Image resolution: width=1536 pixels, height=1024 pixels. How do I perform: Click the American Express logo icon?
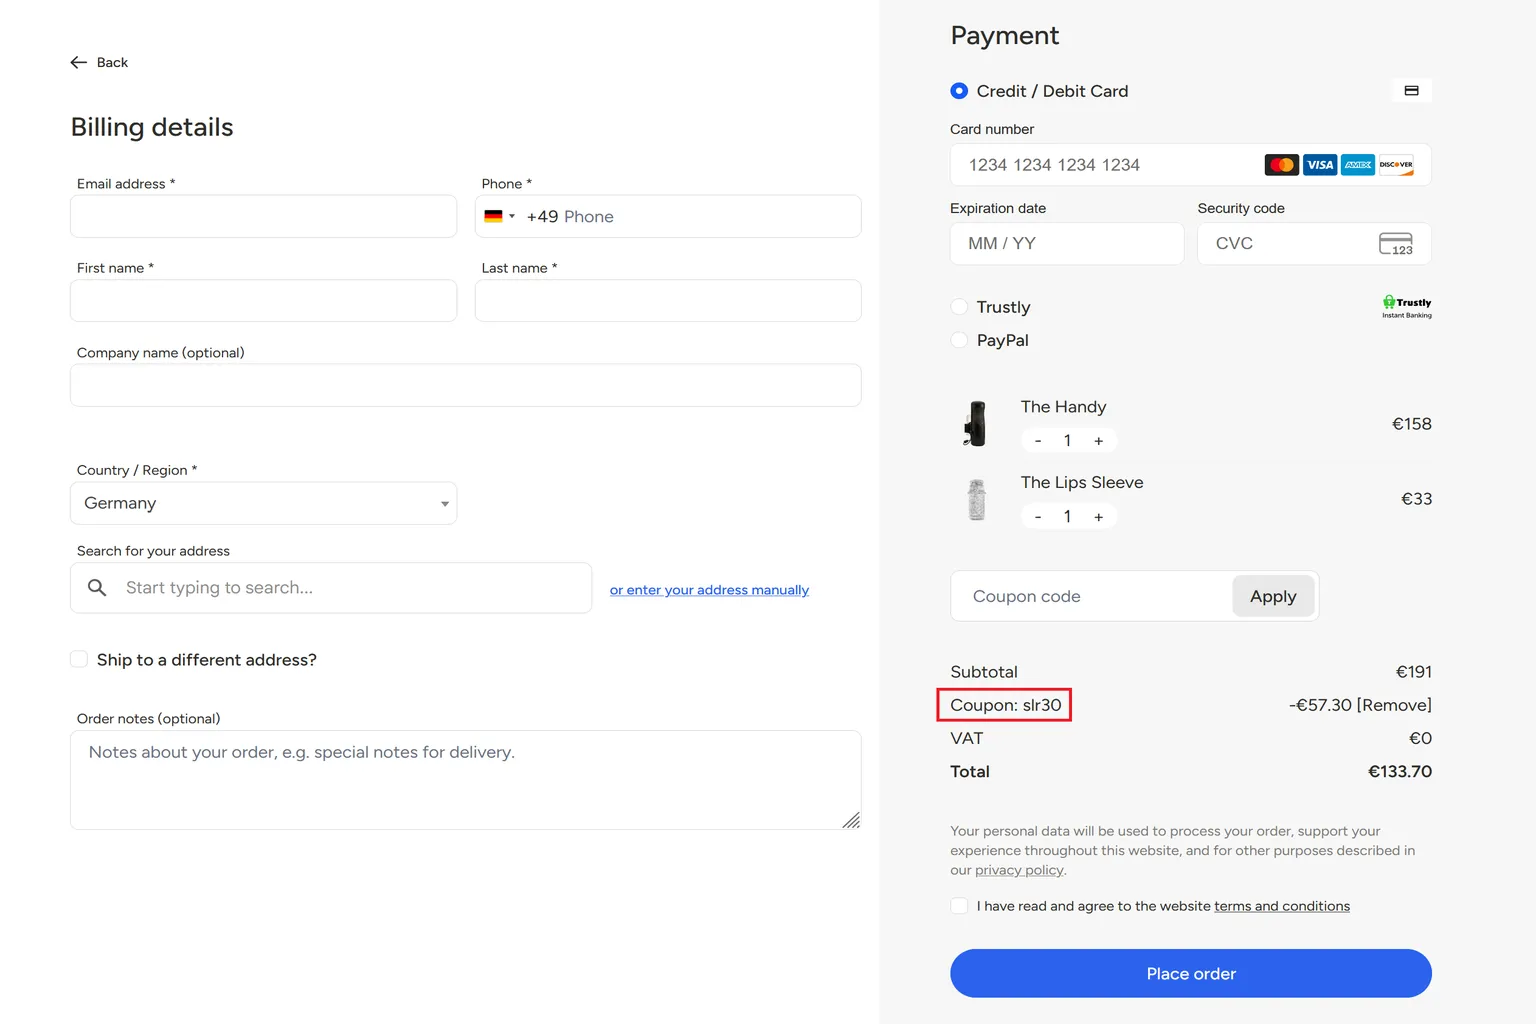pos(1358,165)
